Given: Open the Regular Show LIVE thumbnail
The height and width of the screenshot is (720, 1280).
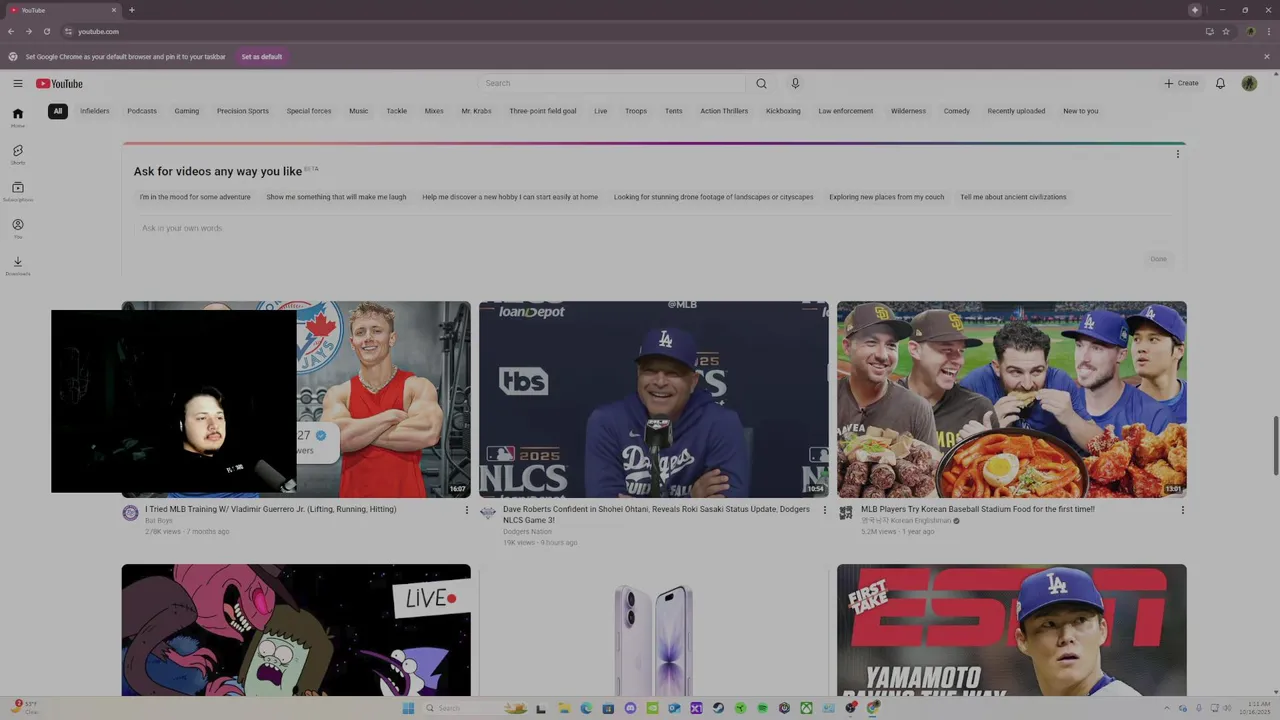Looking at the screenshot, I should tap(296, 630).
